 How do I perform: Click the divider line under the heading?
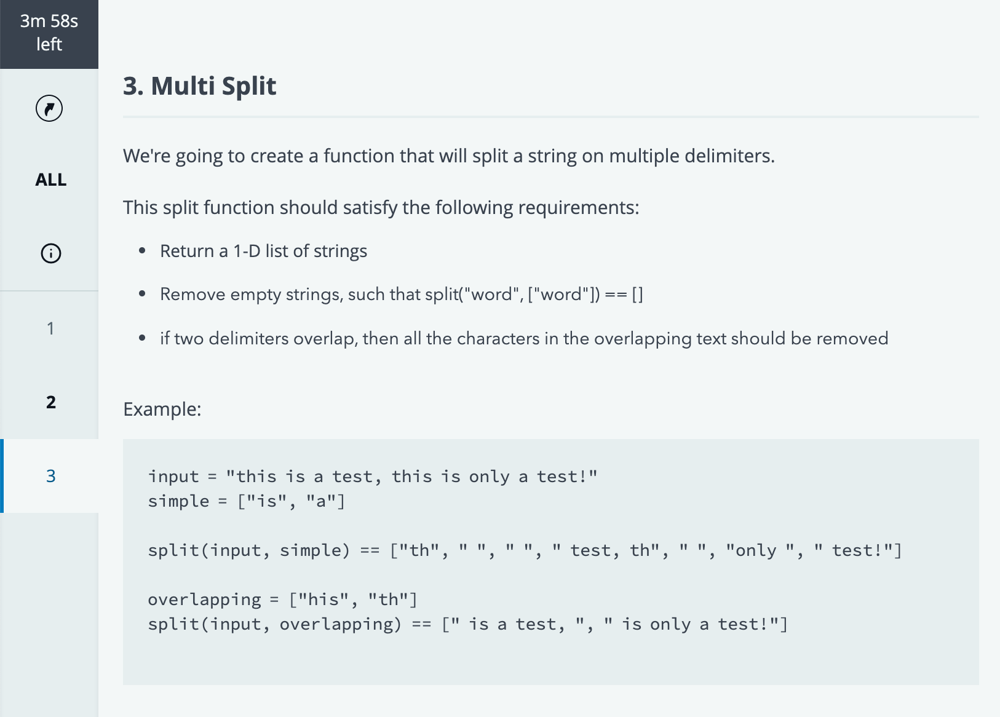point(550,117)
